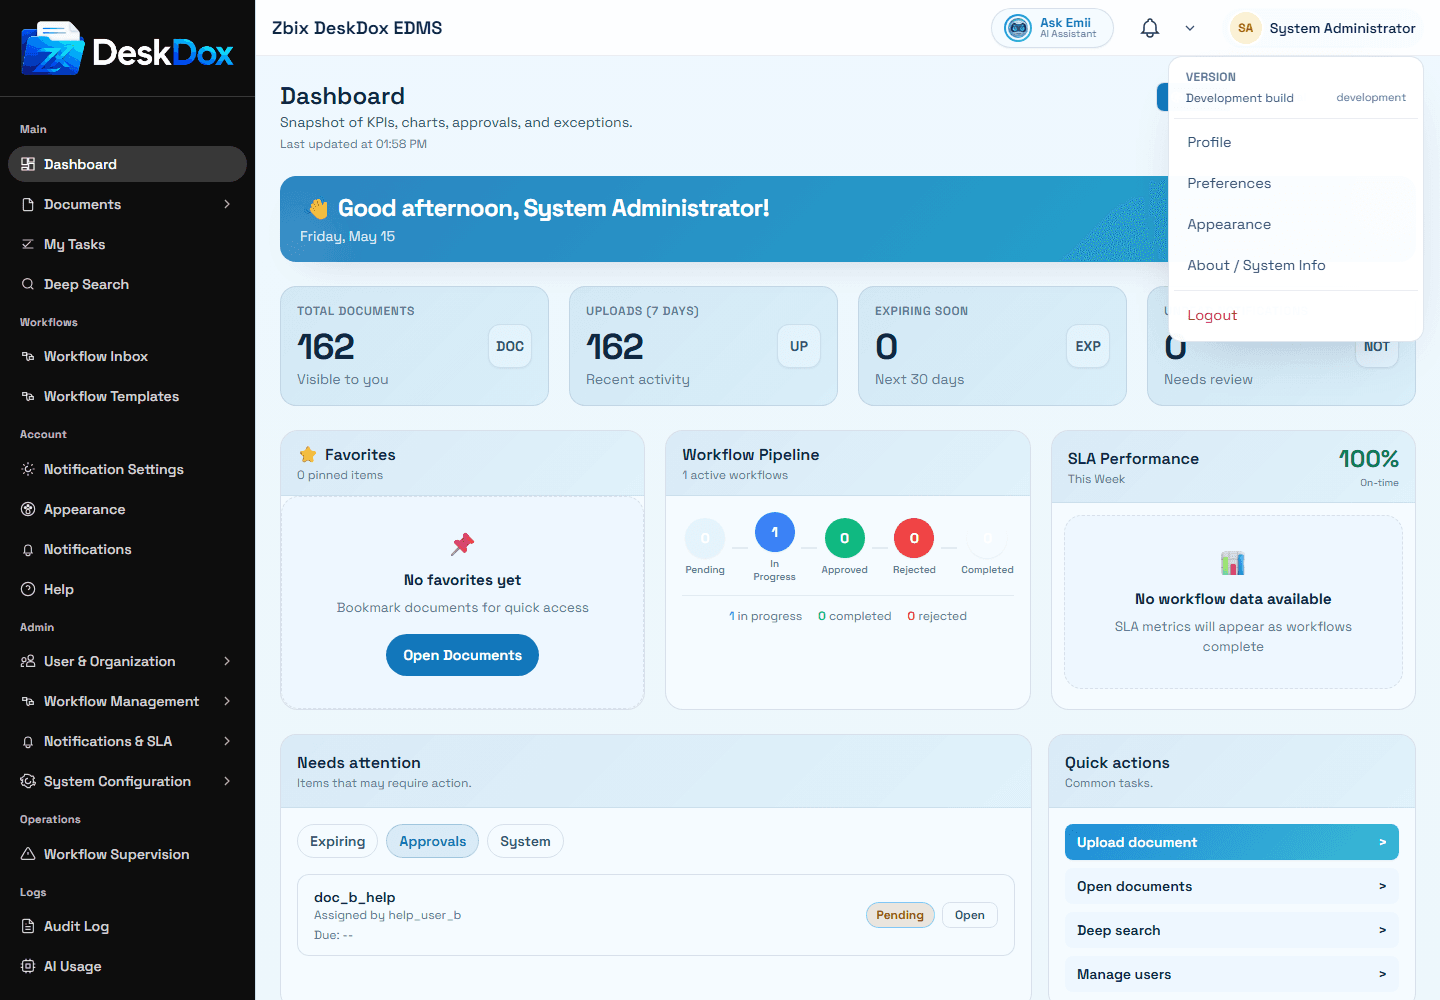This screenshot has height=1000, width=1440.
Task: Expand Notifications & SLA chevron
Action: tap(227, 741)
